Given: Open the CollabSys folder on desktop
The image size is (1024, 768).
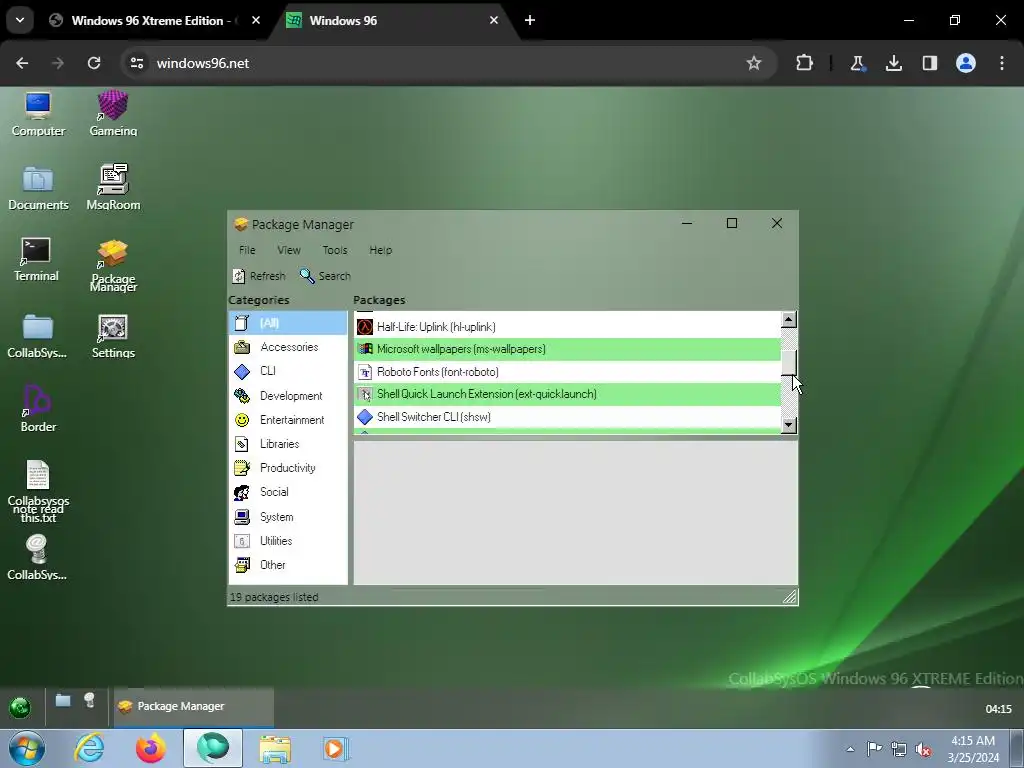Looking at the screenshot, I should click(37, 336).
